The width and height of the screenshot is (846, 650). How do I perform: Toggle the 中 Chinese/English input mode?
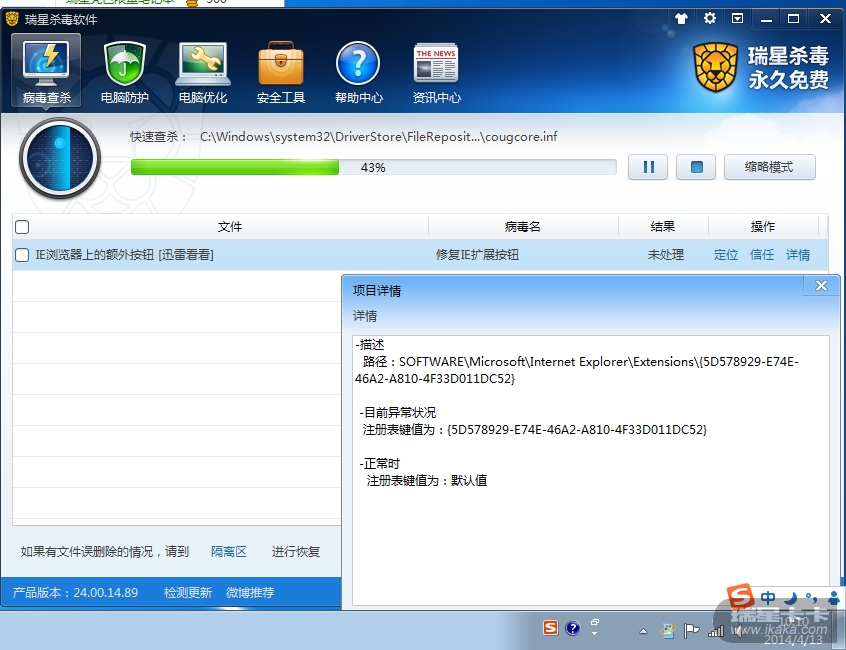(x=768, y=597)
